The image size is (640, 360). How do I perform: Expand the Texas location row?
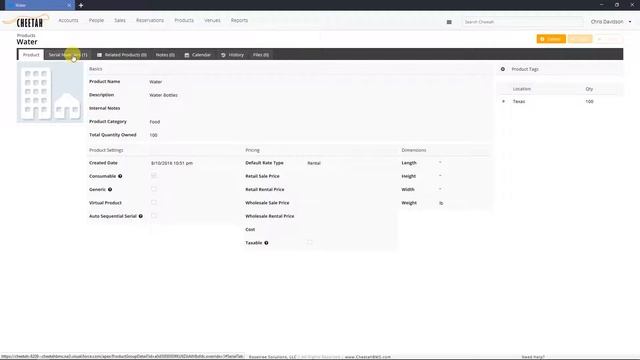click(x=503, y=101)
